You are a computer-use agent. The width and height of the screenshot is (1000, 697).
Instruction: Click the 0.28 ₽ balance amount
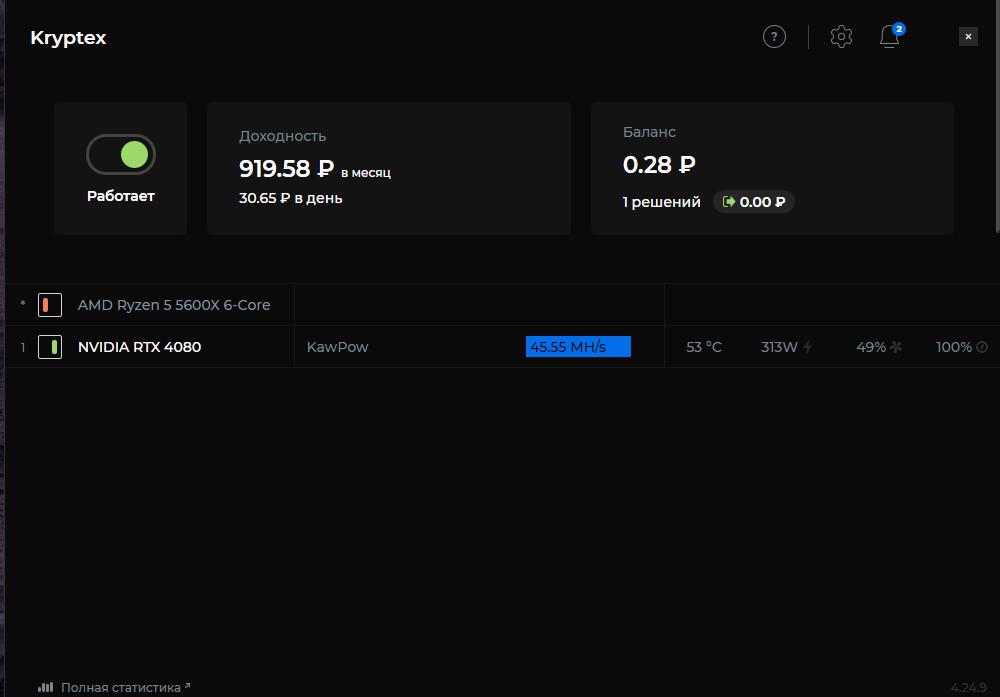[659, 165]
